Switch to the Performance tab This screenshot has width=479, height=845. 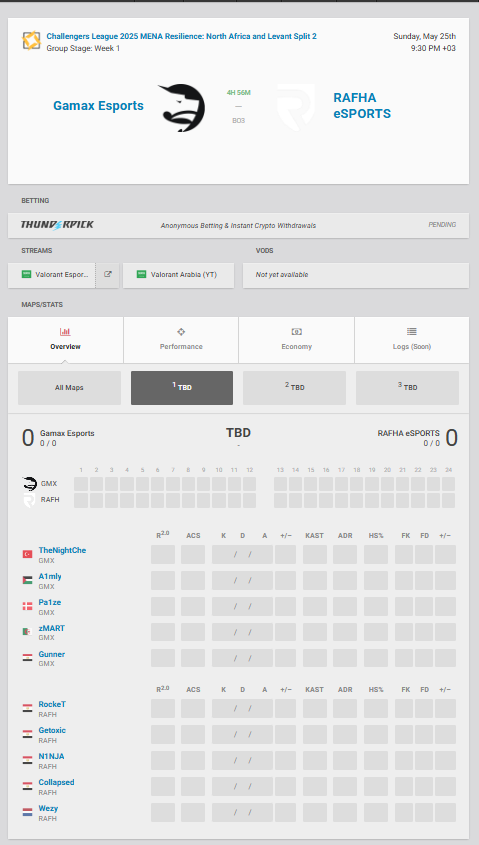pyautogui.click(x=181, y=340)
